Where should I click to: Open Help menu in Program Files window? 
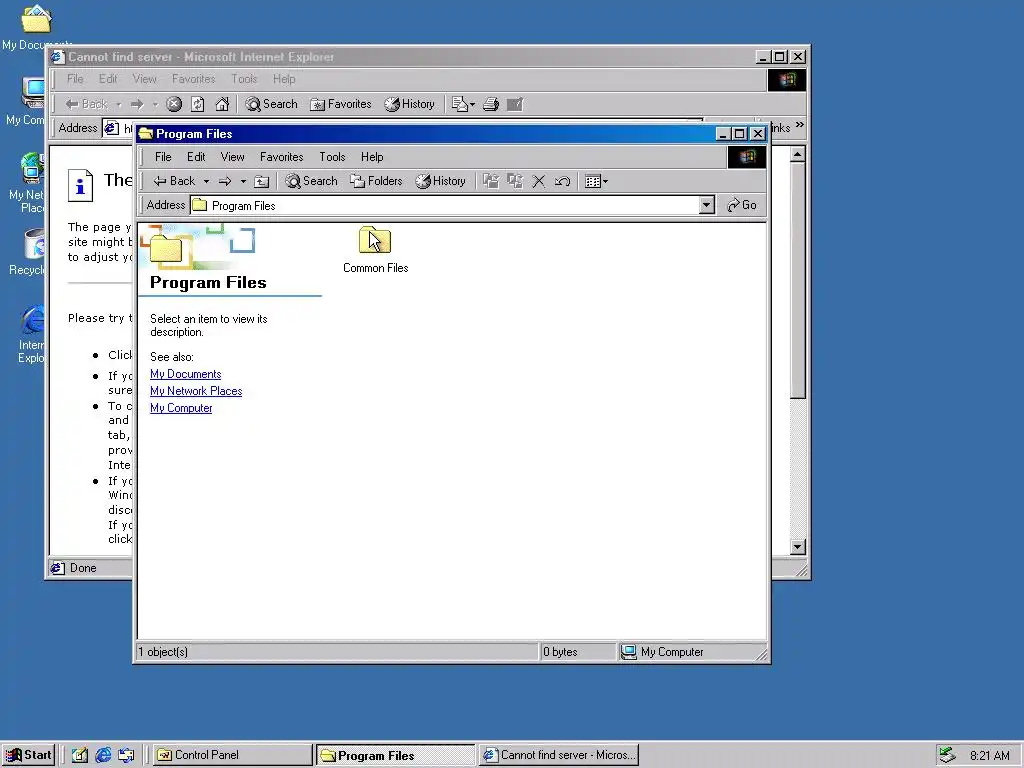coord(372,157)
